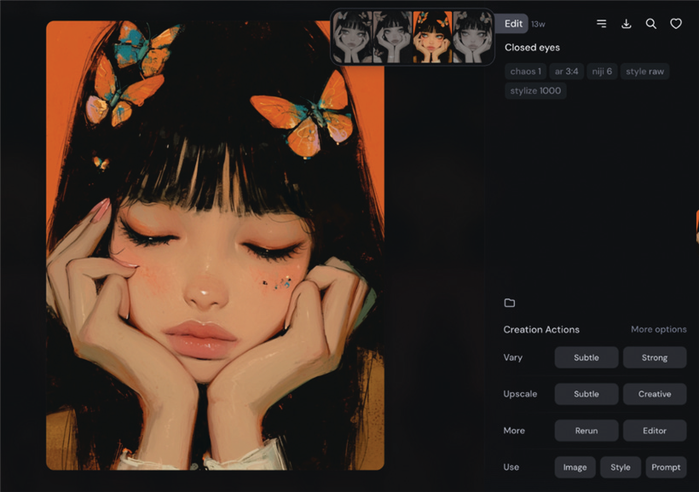The height and width of the screenshot is (492, 699).
Task: Click the 'stylize 1000' parameter tag
Action: tap(535, 91)
